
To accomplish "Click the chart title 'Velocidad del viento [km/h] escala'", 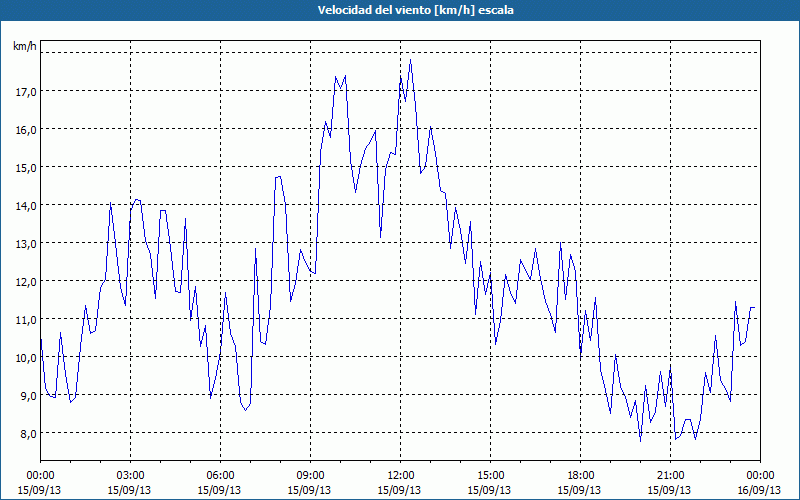I will coord(415,10).
